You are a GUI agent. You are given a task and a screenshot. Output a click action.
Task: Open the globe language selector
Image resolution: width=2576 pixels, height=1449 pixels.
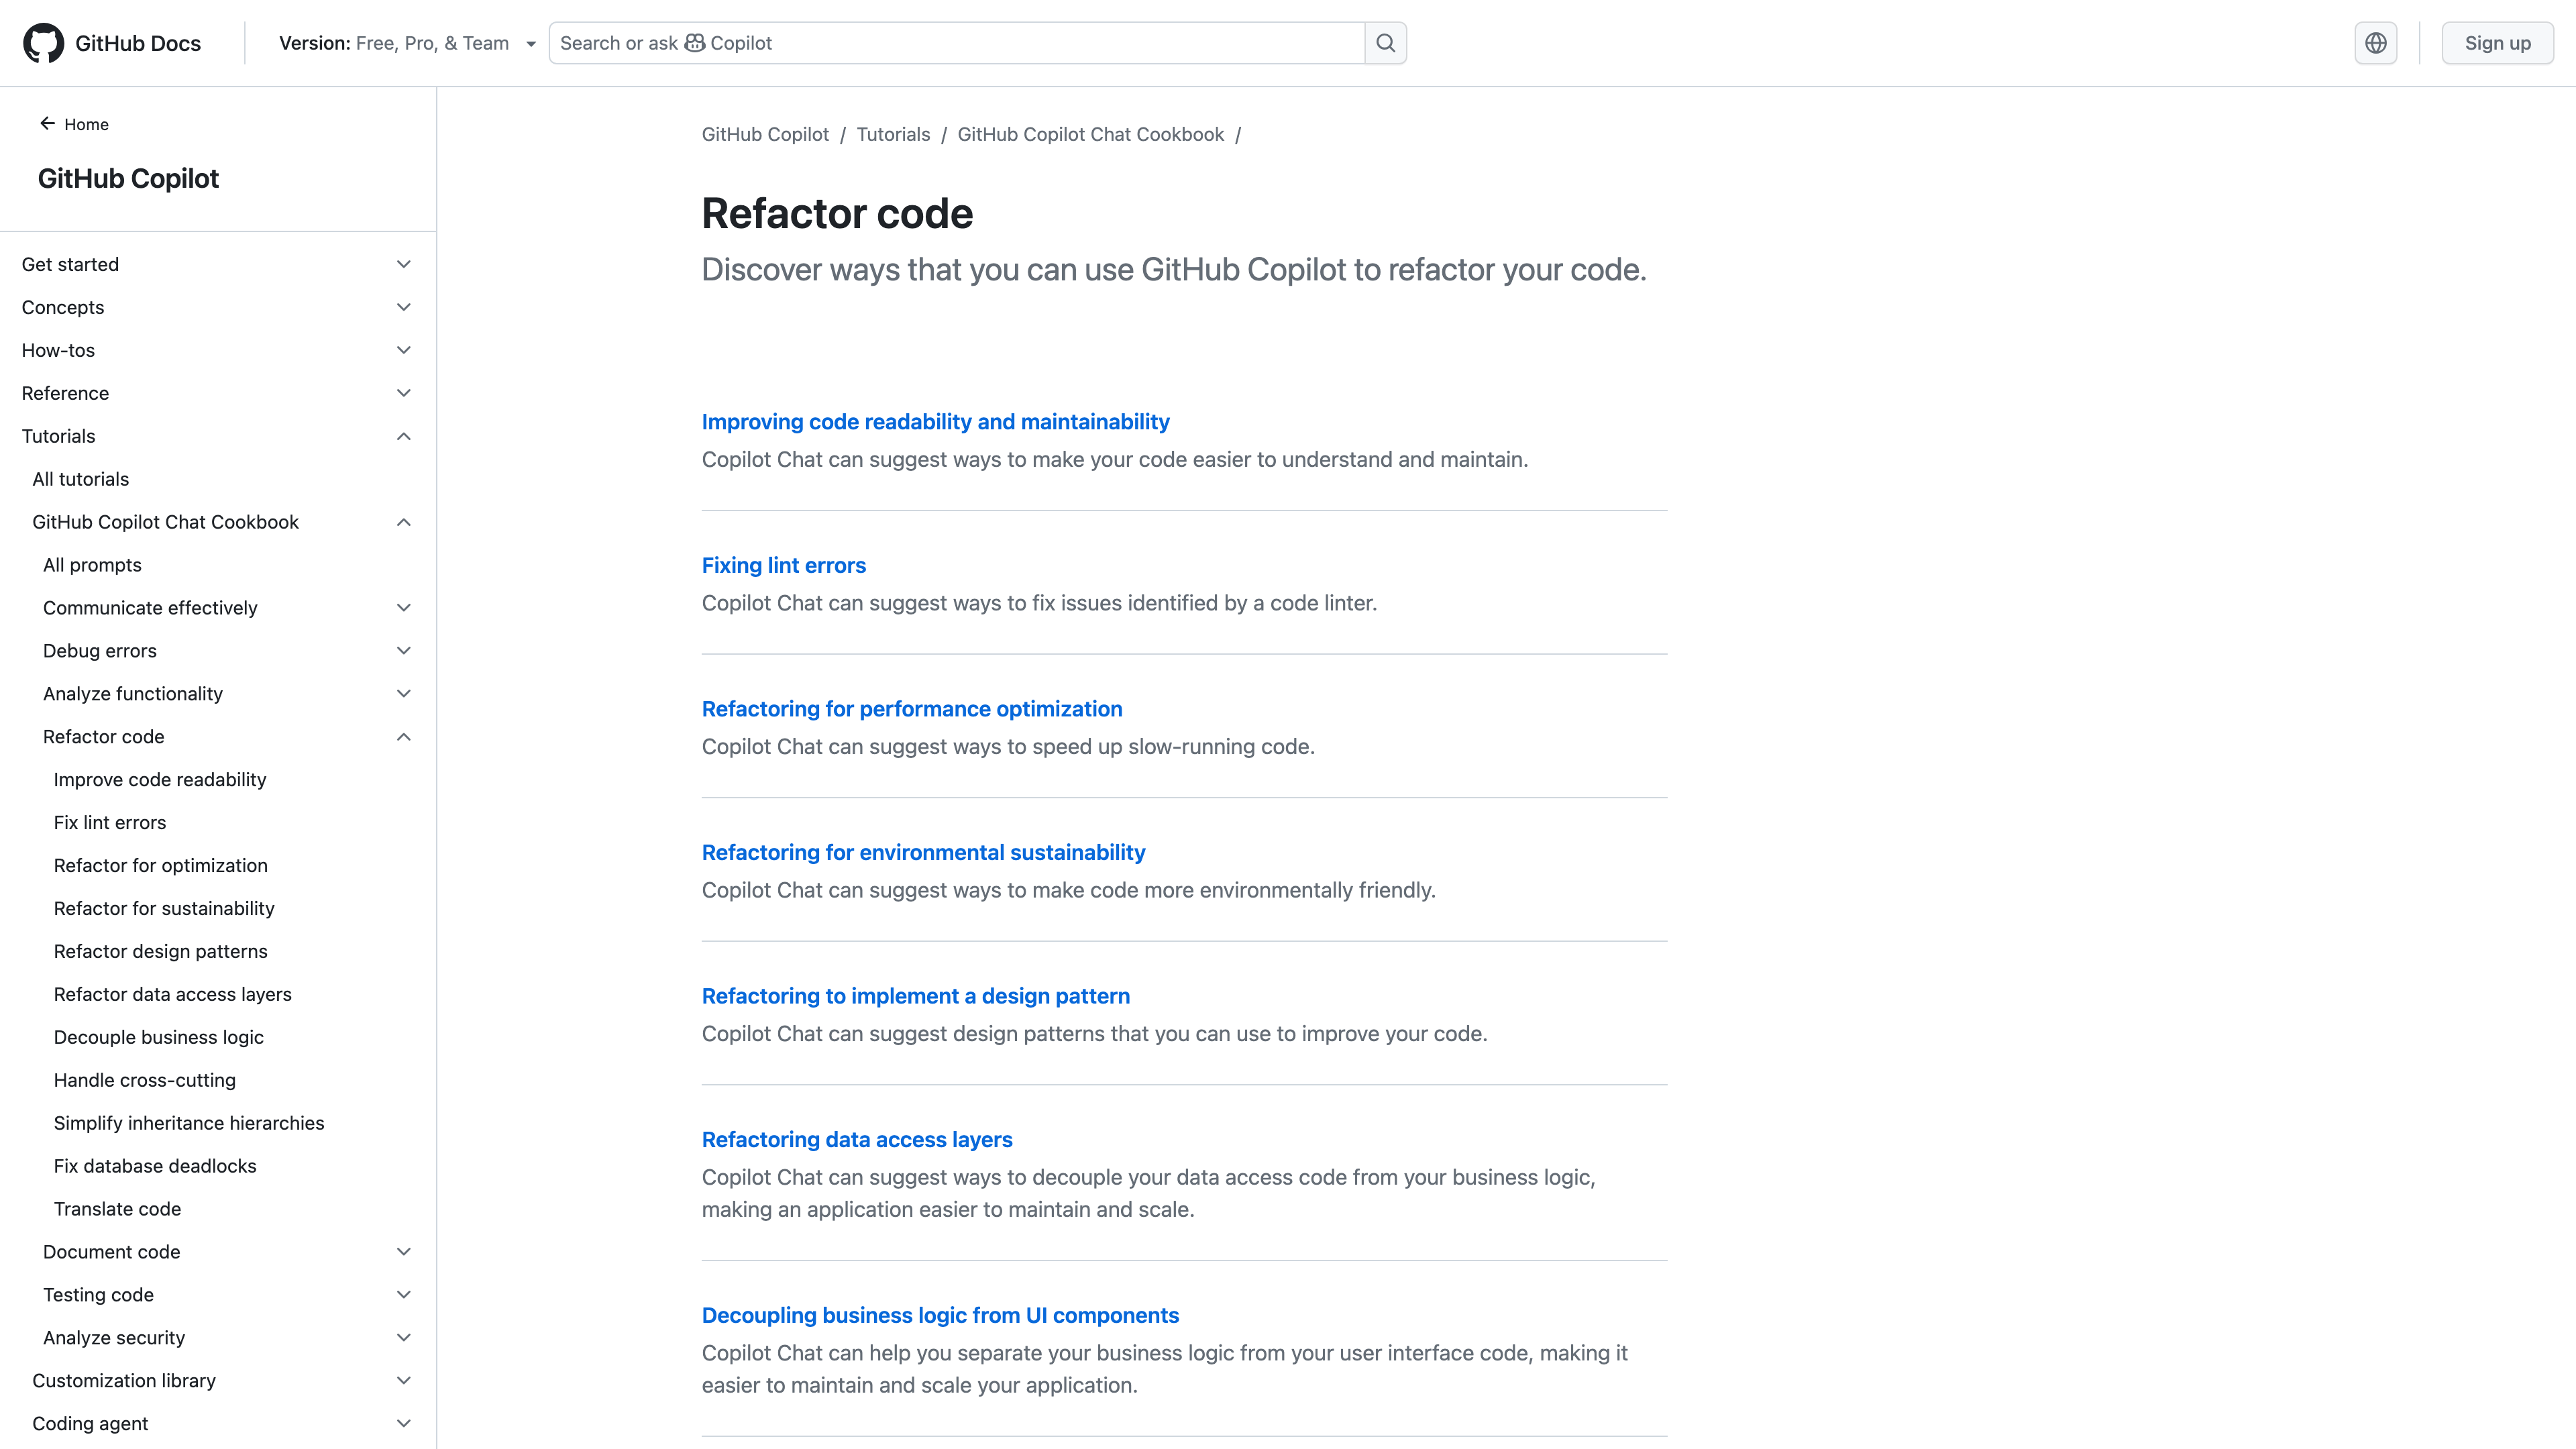click(x=2375, y=43)
